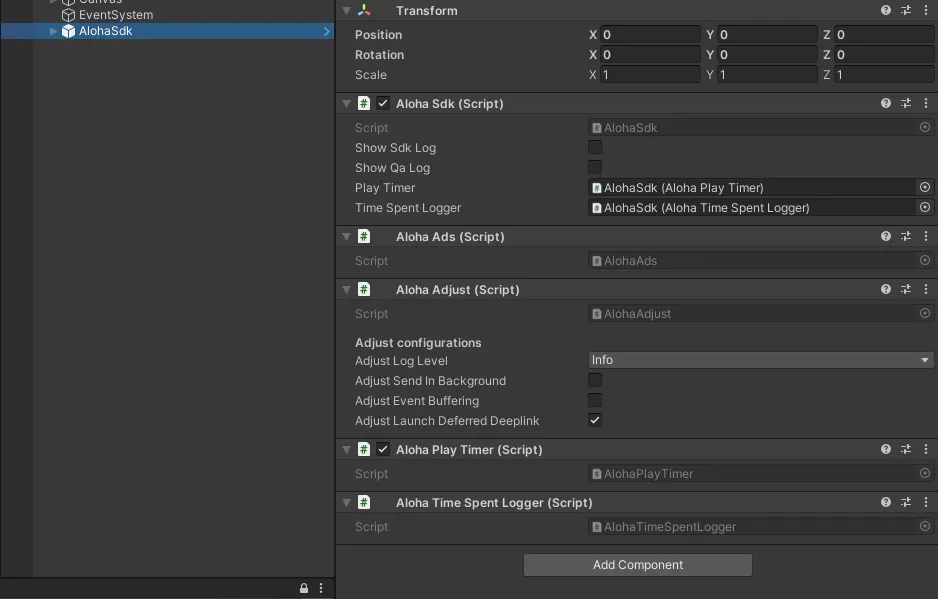Collapse the Aloha Ads script foldout
The height and width of the screenshot is (599, 938).
pyautogui.click(x=346, y=236)
